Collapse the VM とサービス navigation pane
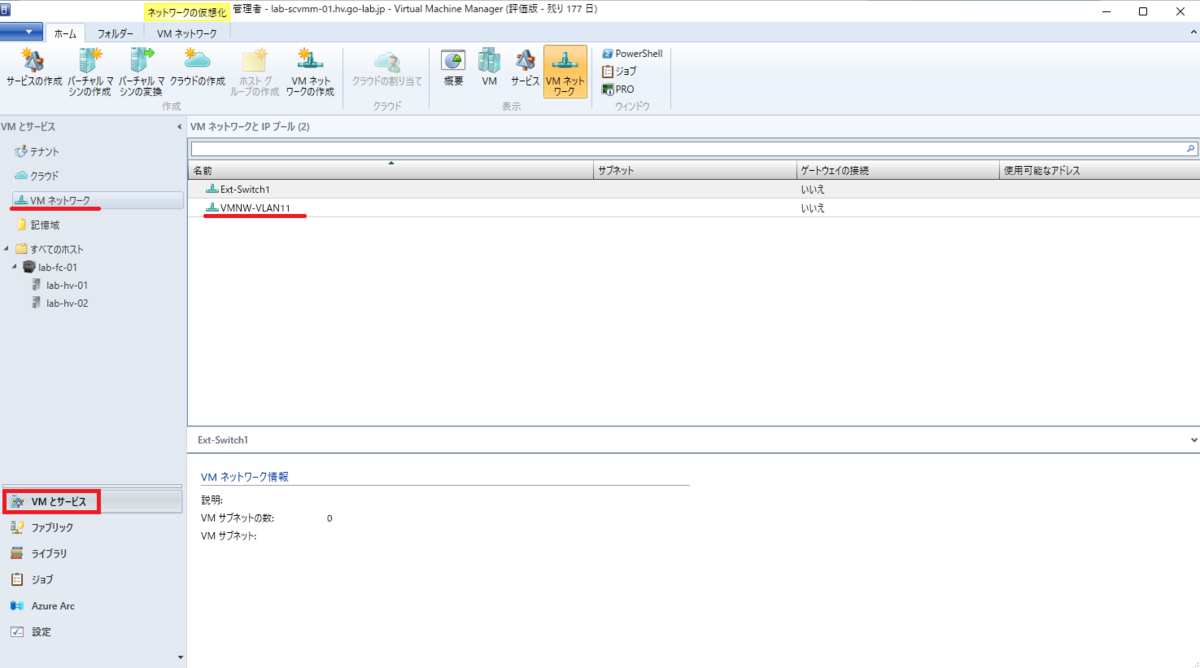Screen dimensions: 1200x668 click(x=179, y=127)
